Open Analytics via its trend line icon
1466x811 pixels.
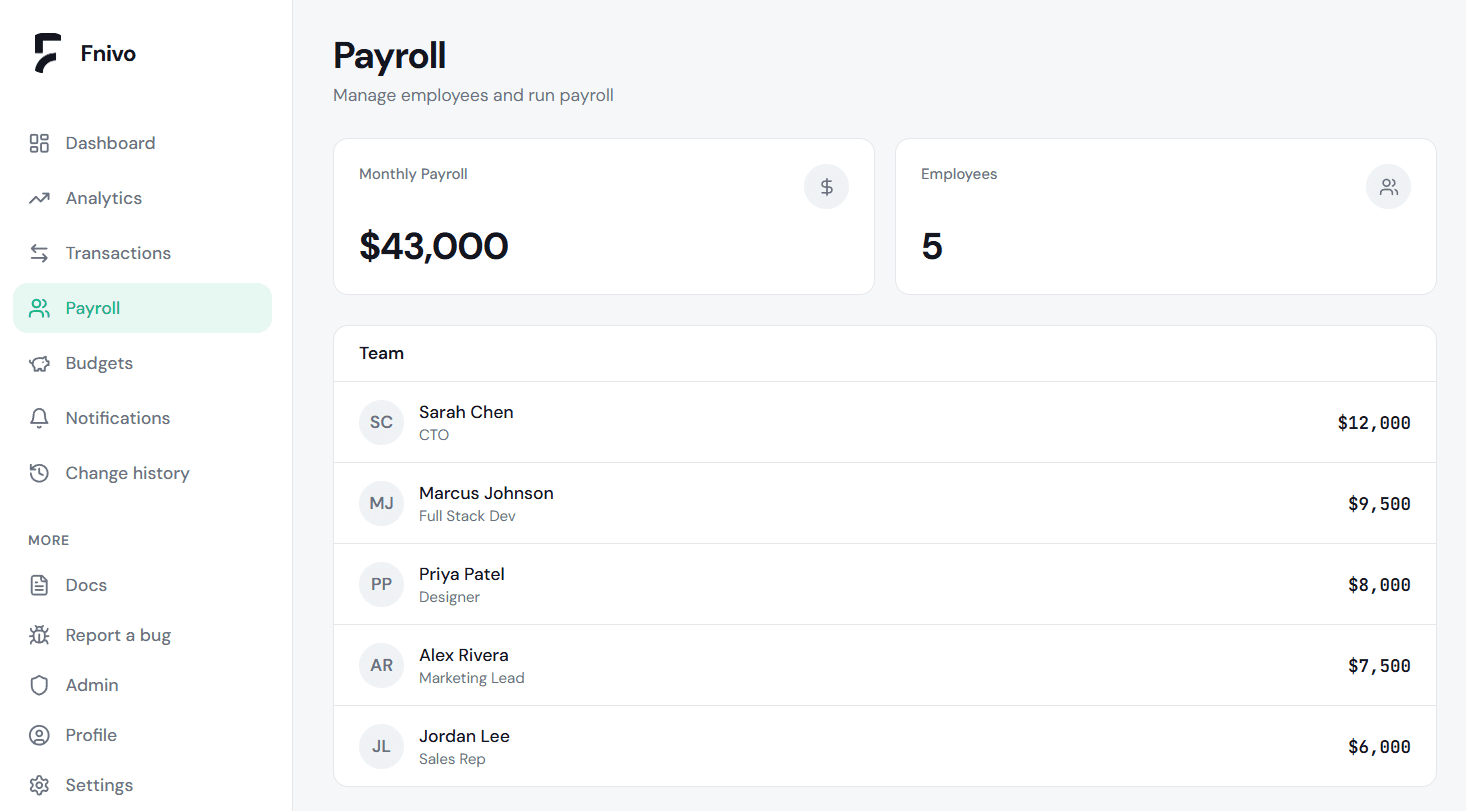tap(39, 198)
